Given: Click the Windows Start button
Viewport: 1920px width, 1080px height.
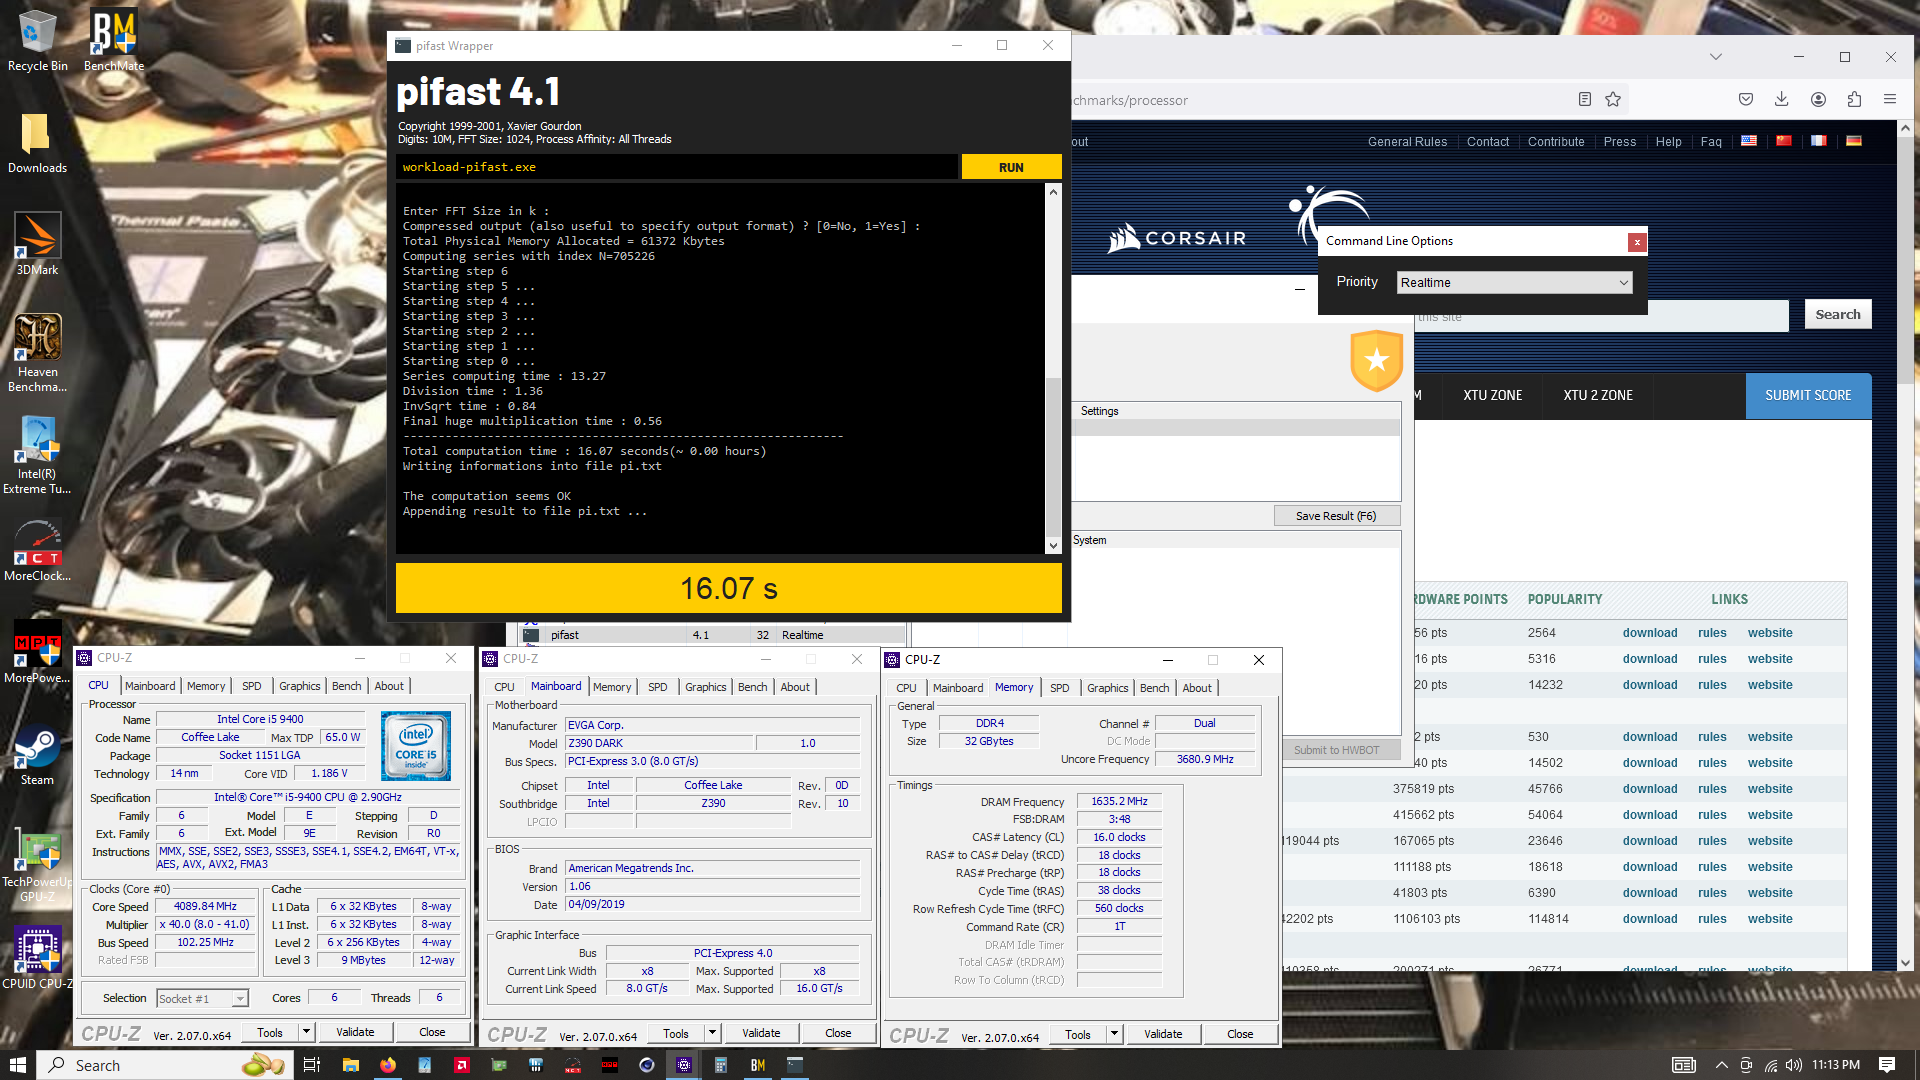Looking at the screenshot, I should click(x=18, y=1065).
